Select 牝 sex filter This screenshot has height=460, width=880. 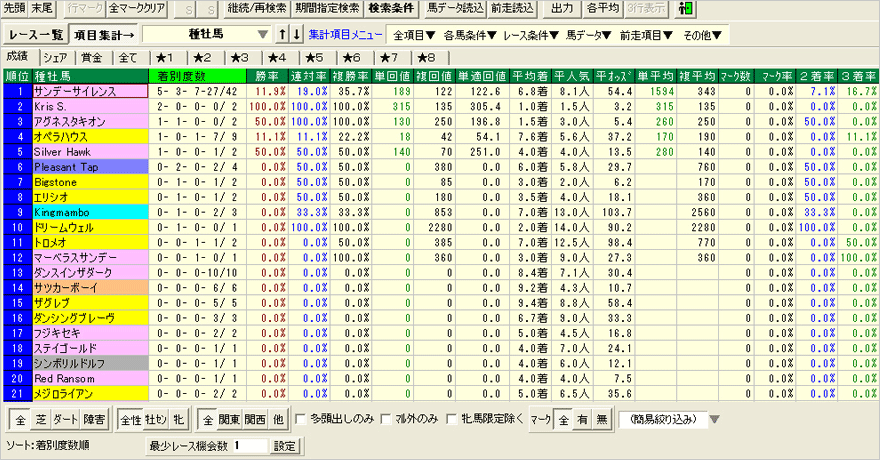178,420
